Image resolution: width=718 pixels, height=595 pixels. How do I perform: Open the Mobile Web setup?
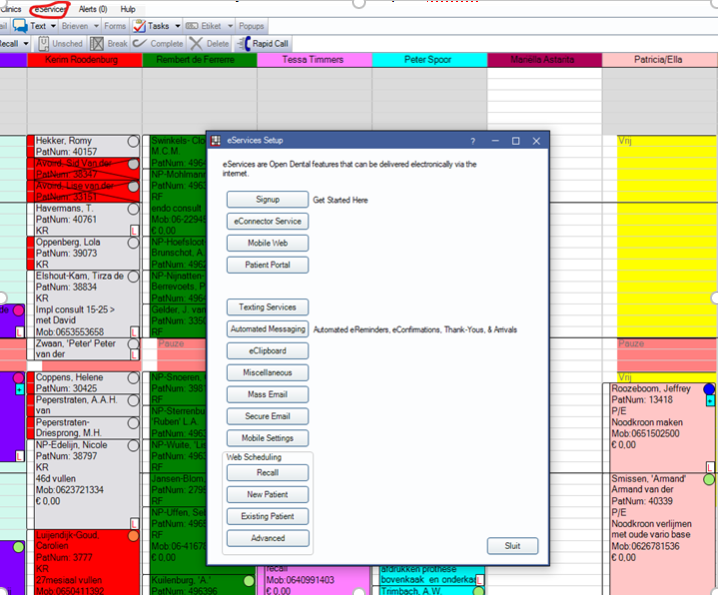coord(267,243)
